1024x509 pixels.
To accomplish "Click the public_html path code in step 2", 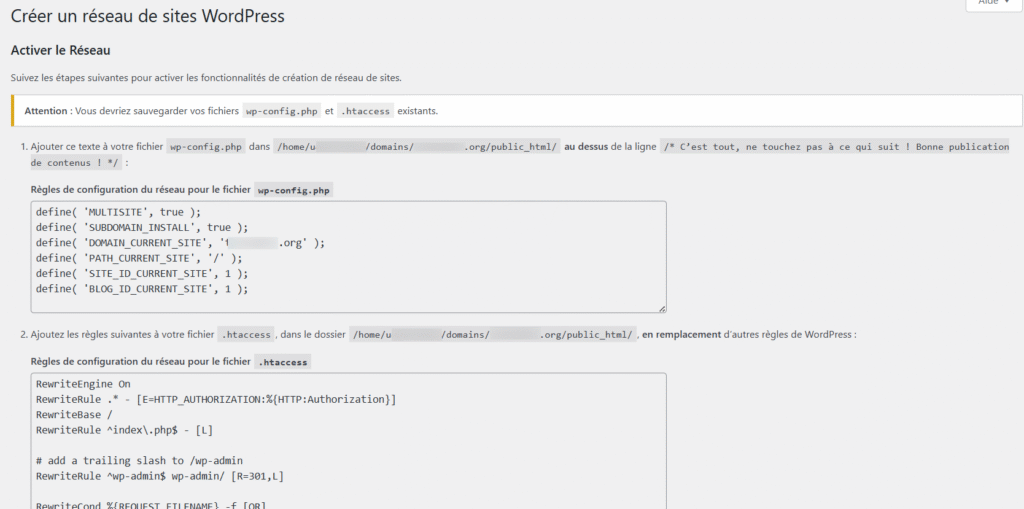I will coord(492,335).
